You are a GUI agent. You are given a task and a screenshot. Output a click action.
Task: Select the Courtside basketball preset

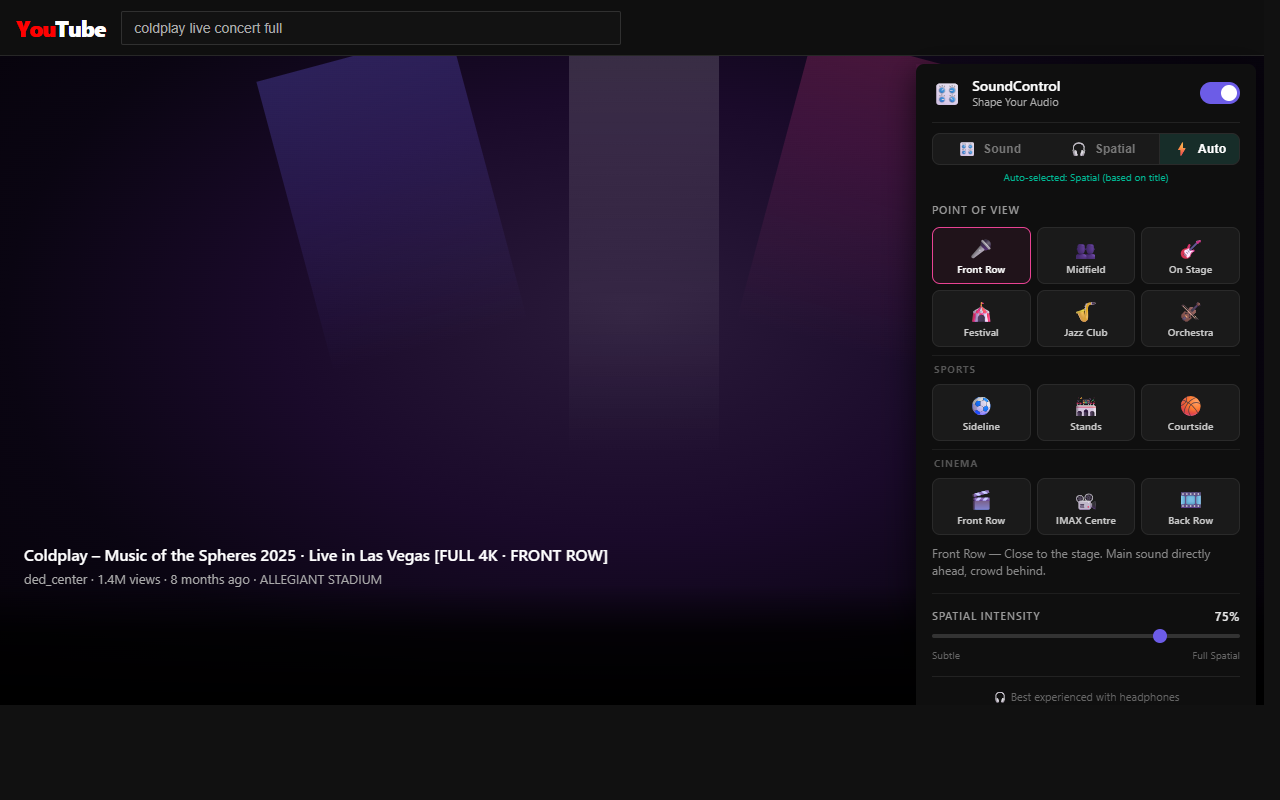click(1190, 412)
